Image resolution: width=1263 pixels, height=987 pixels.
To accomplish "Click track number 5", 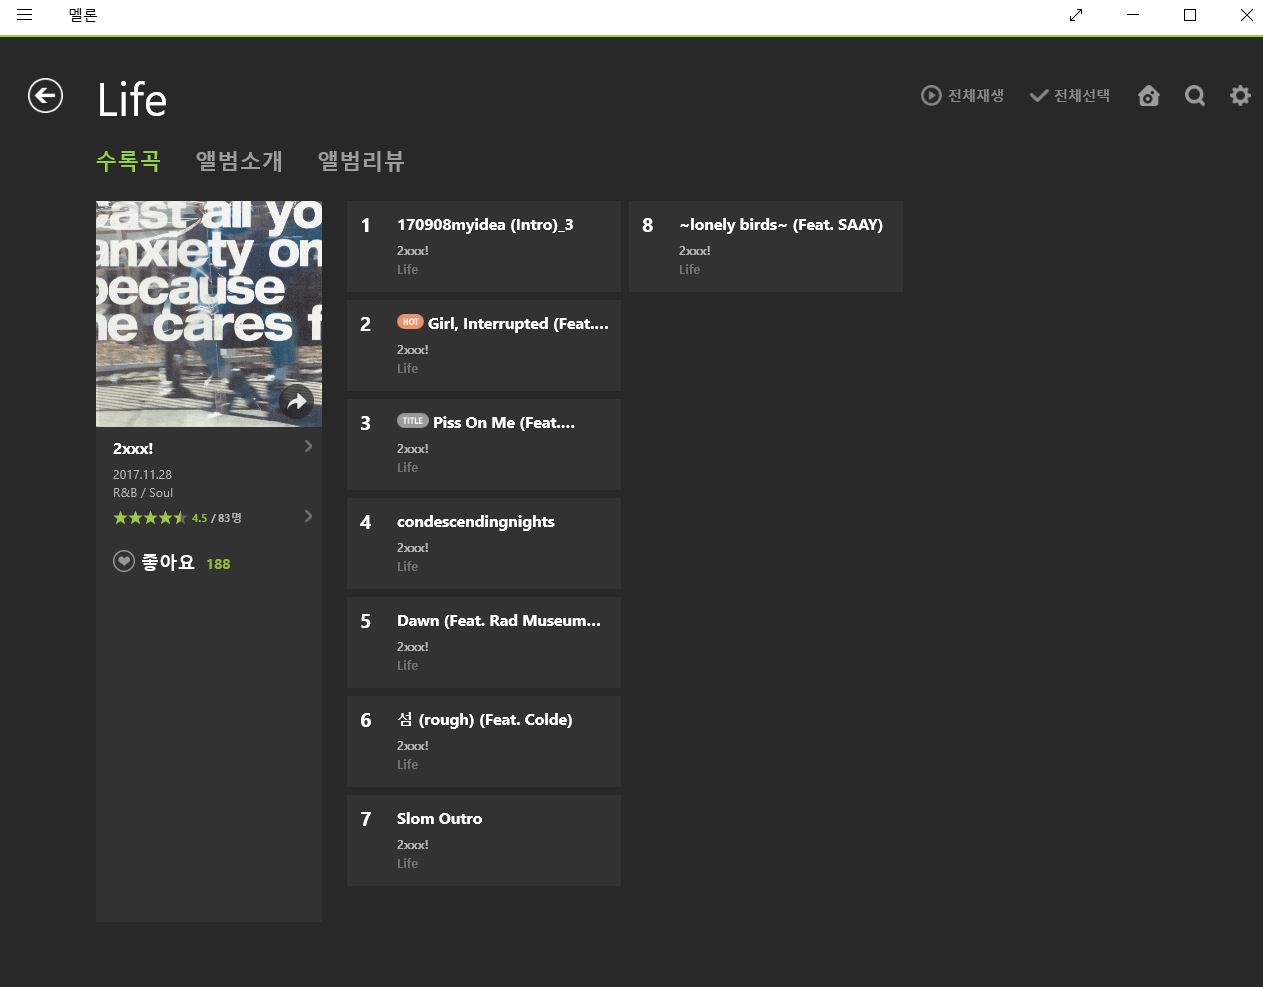I will pos(365,621).
